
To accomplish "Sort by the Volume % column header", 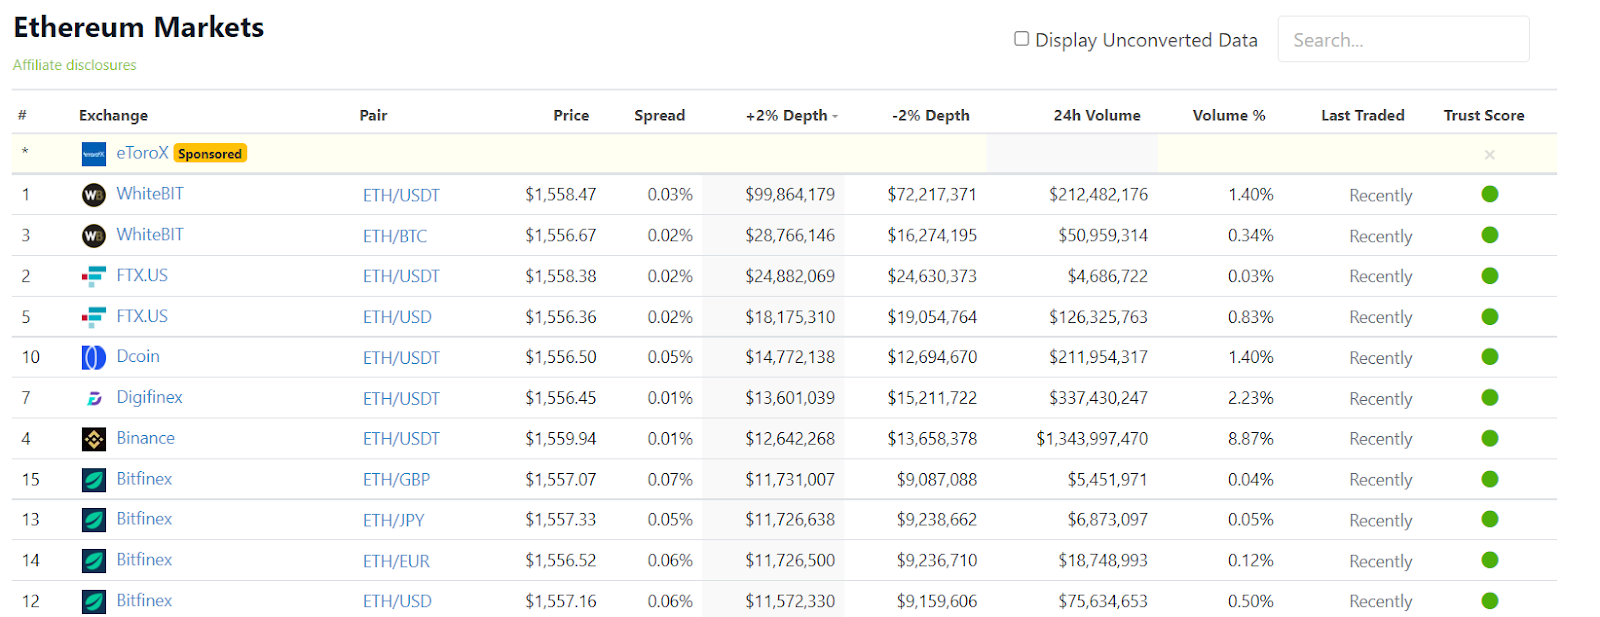I will [x=1229, y=115].
